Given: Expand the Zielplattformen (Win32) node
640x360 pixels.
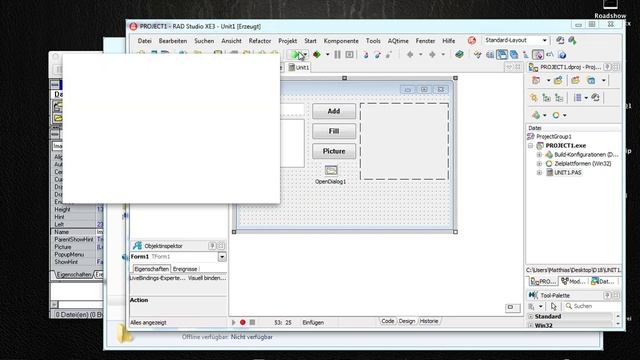Looking at the screenshot, I should [x=539, y=164].
